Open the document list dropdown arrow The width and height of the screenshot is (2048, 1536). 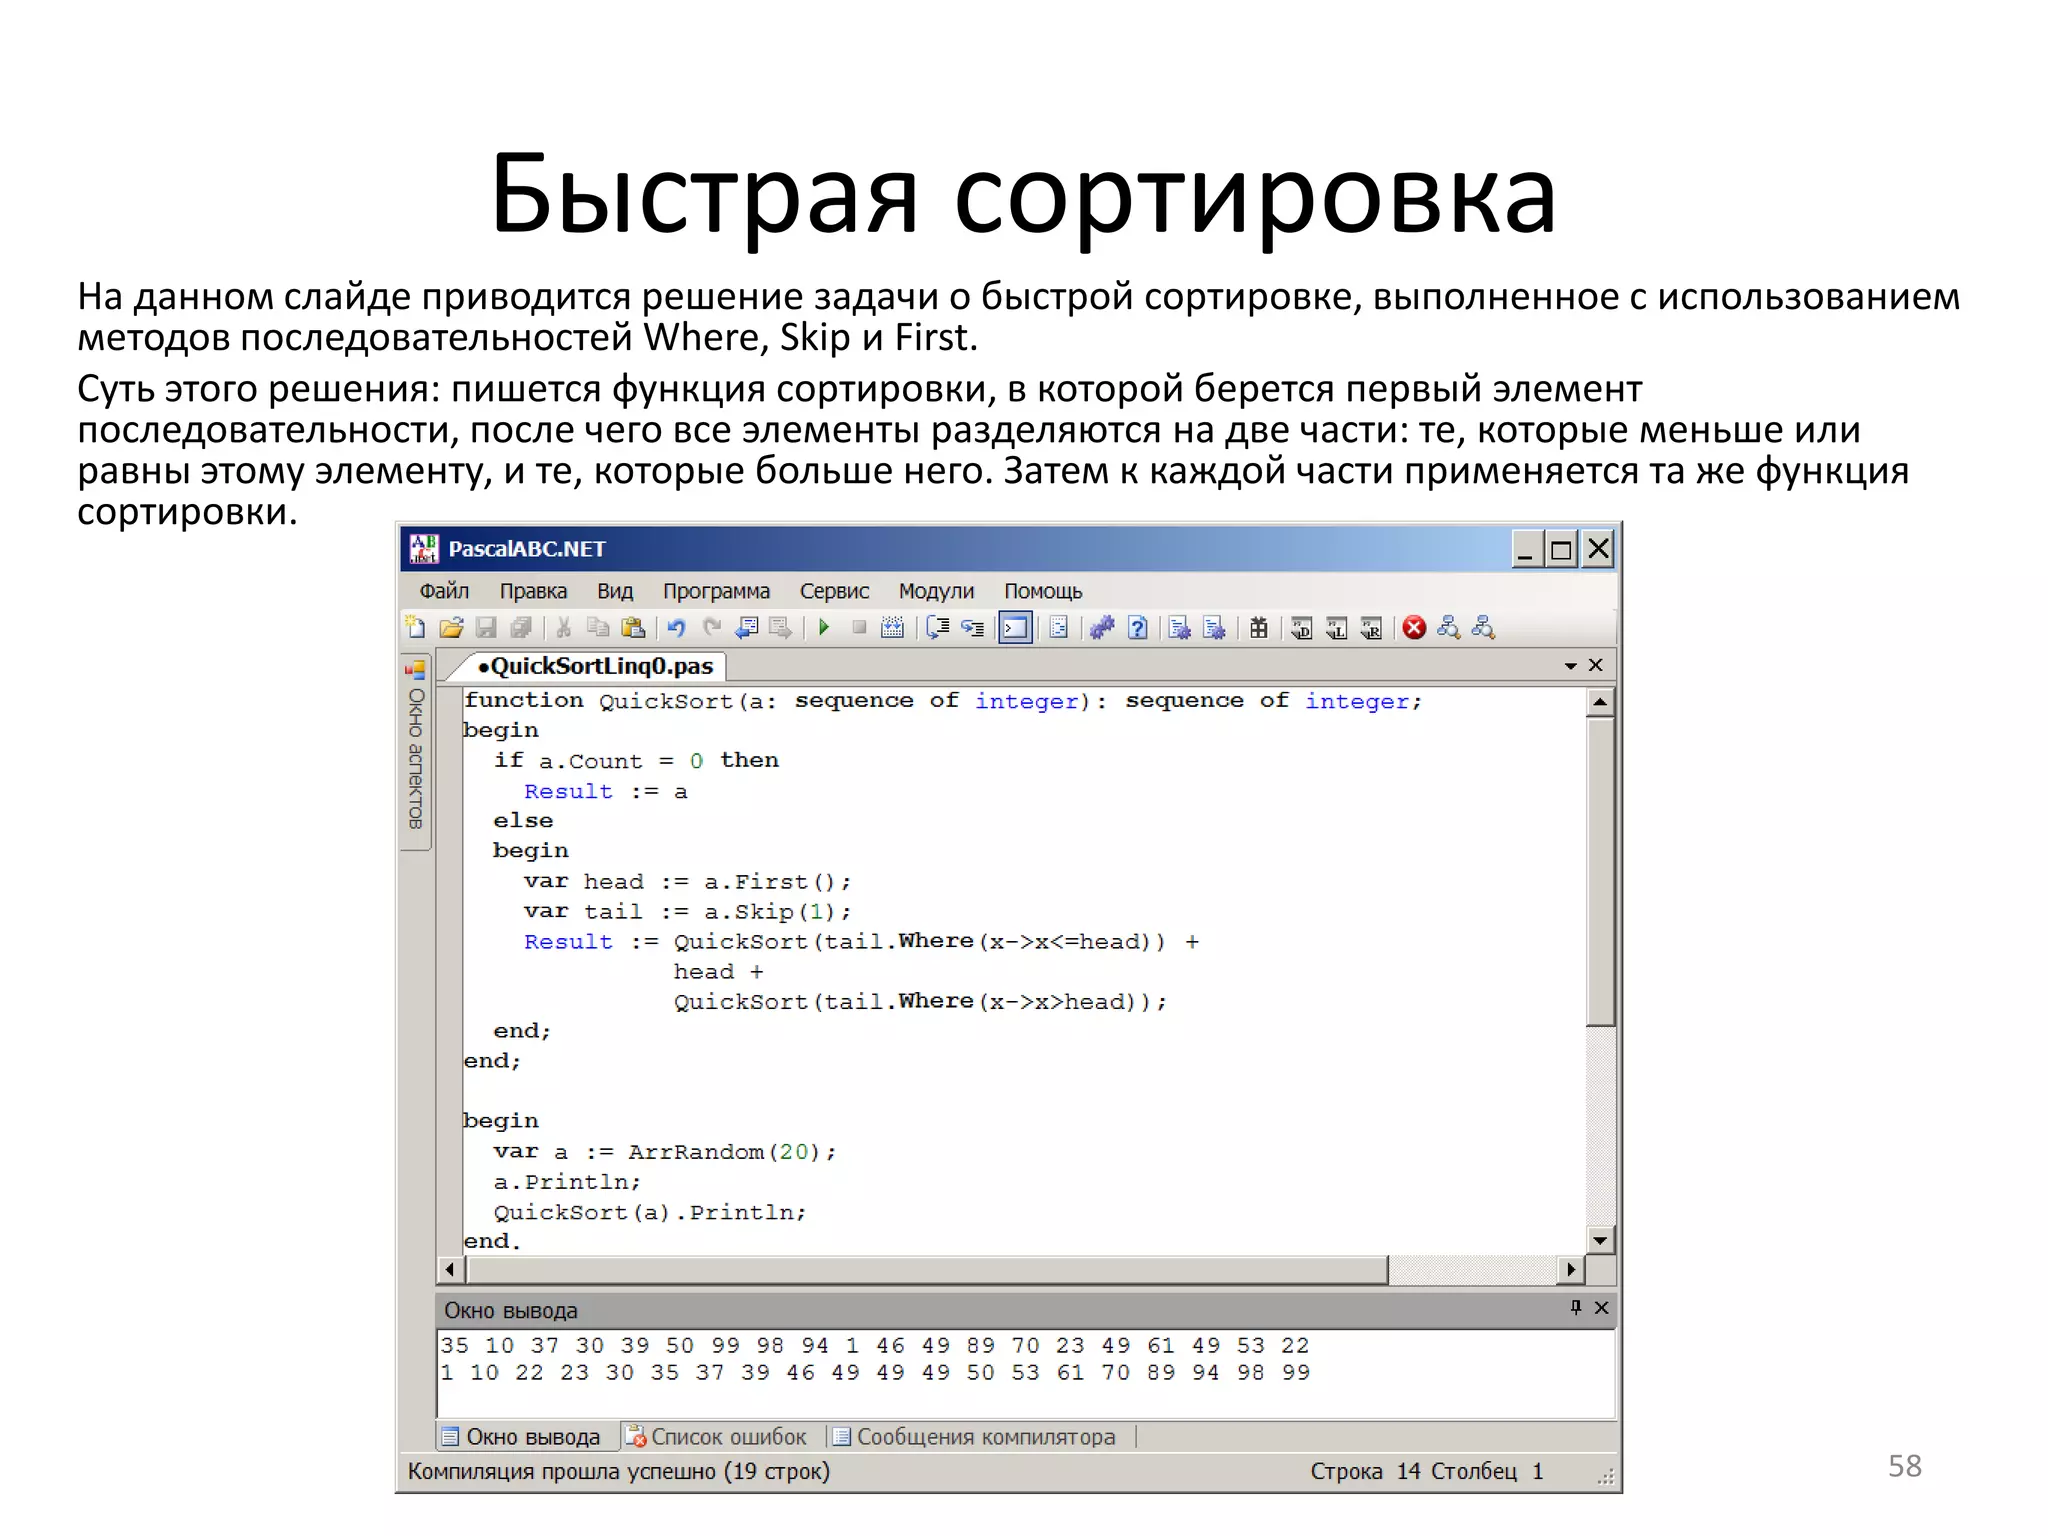coord(1570,666)
